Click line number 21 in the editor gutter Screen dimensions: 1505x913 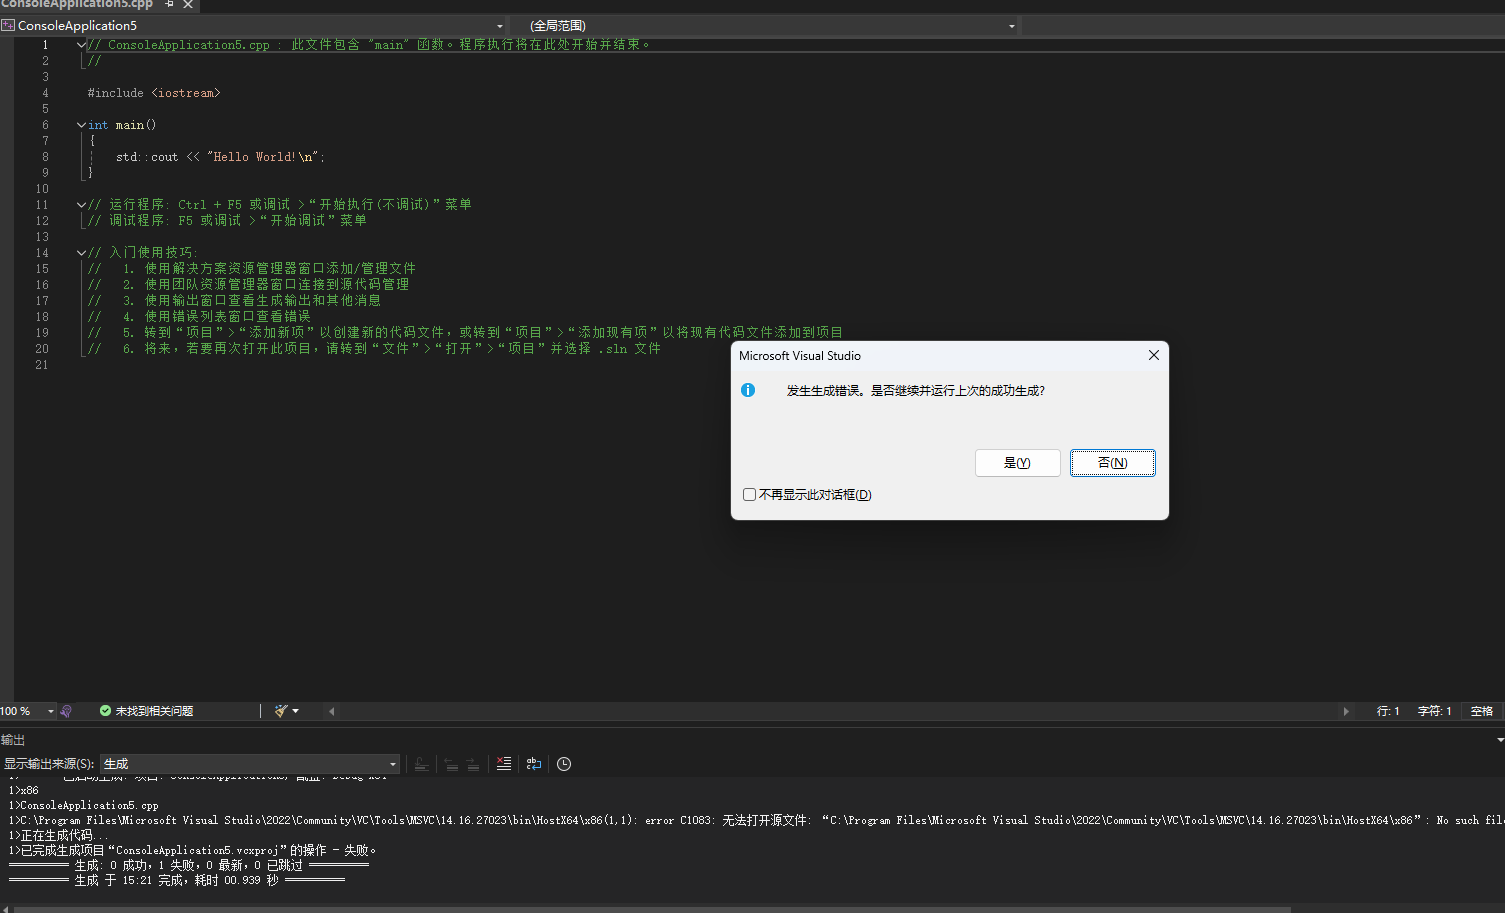(x=42, y=365)
